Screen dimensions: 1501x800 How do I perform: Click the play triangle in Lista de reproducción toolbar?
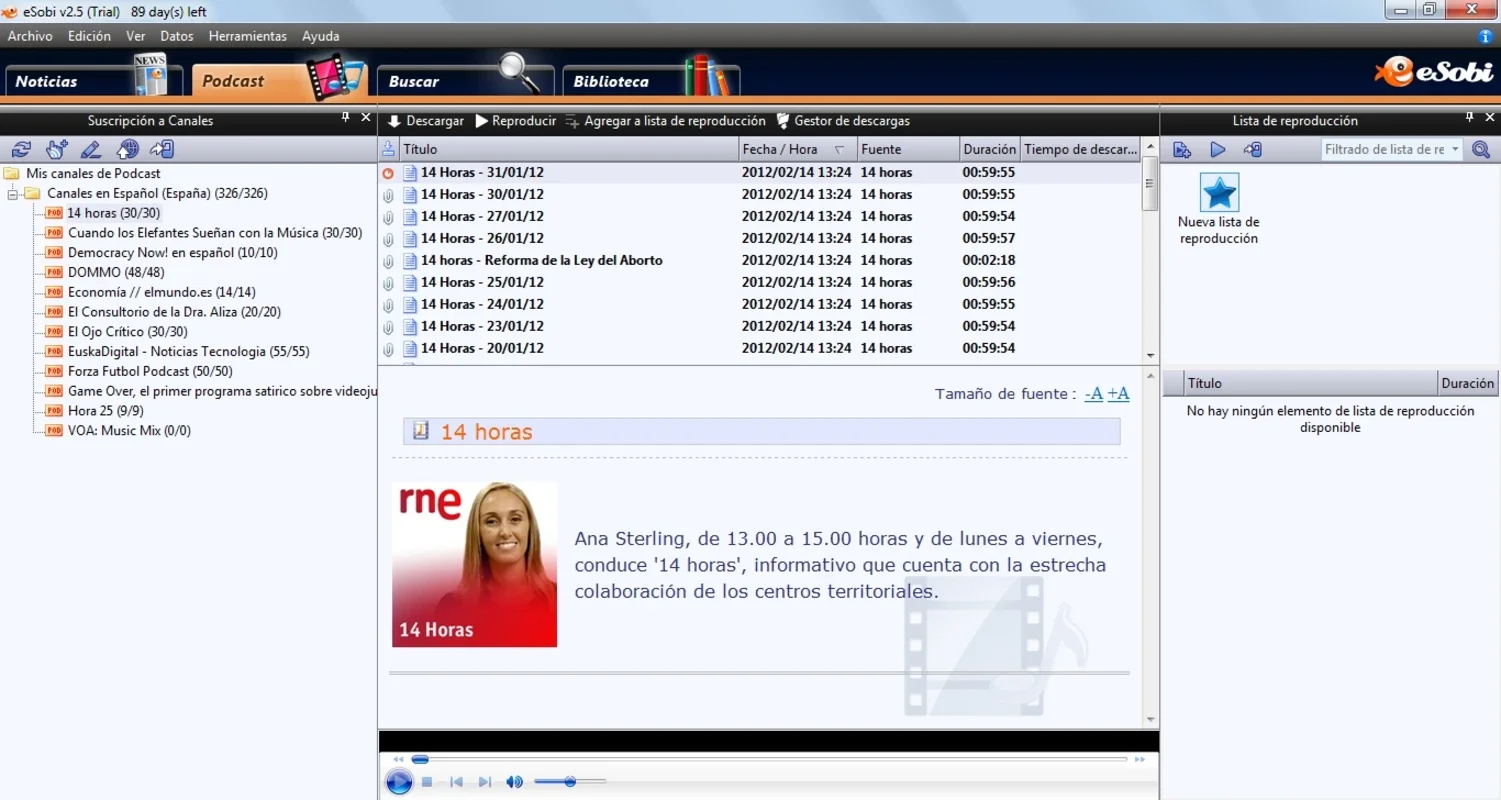(1217, 150)
